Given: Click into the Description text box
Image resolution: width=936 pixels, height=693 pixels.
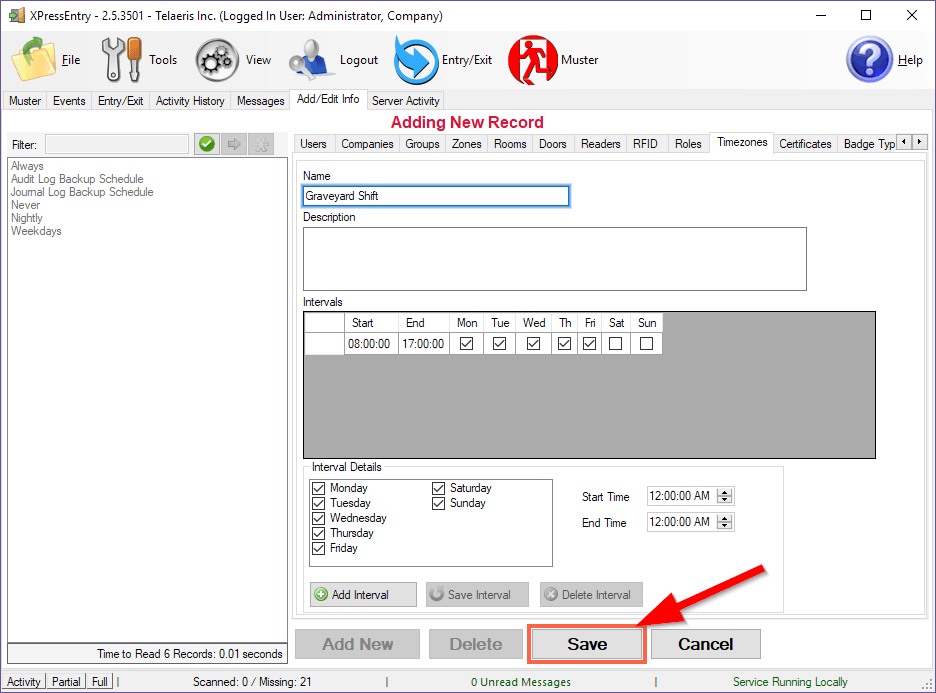Looking at the screenshot, I should point(554,258).
